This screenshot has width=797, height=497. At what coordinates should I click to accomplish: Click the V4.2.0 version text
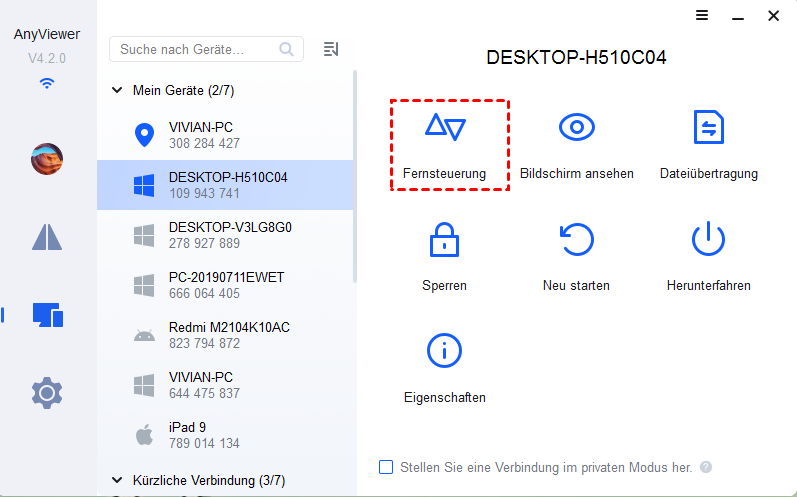tap(47, 58)
